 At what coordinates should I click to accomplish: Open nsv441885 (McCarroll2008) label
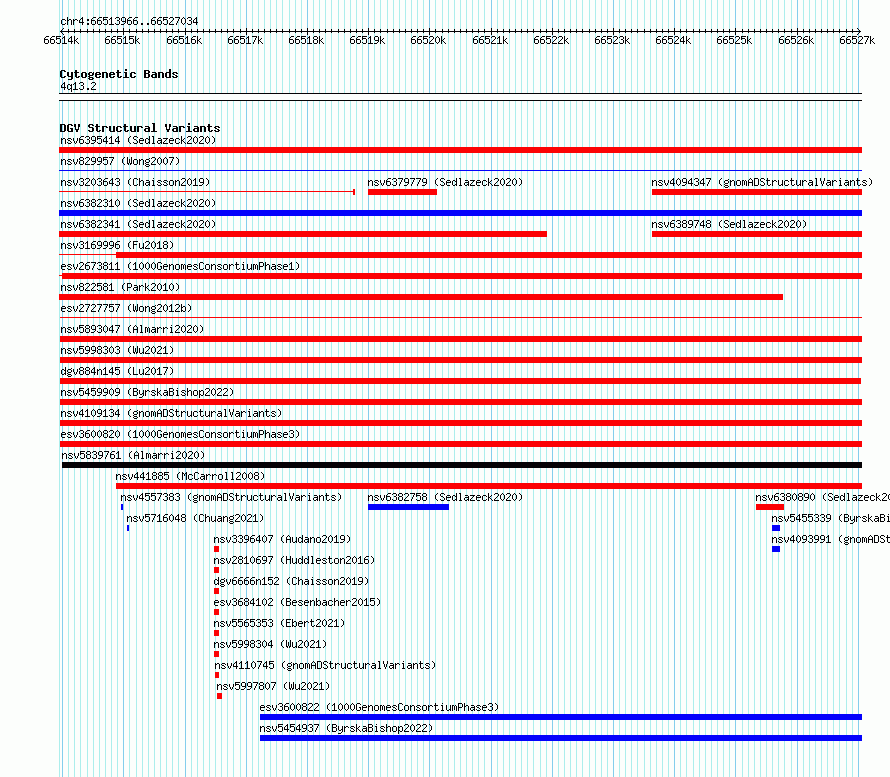click(190, 476)
